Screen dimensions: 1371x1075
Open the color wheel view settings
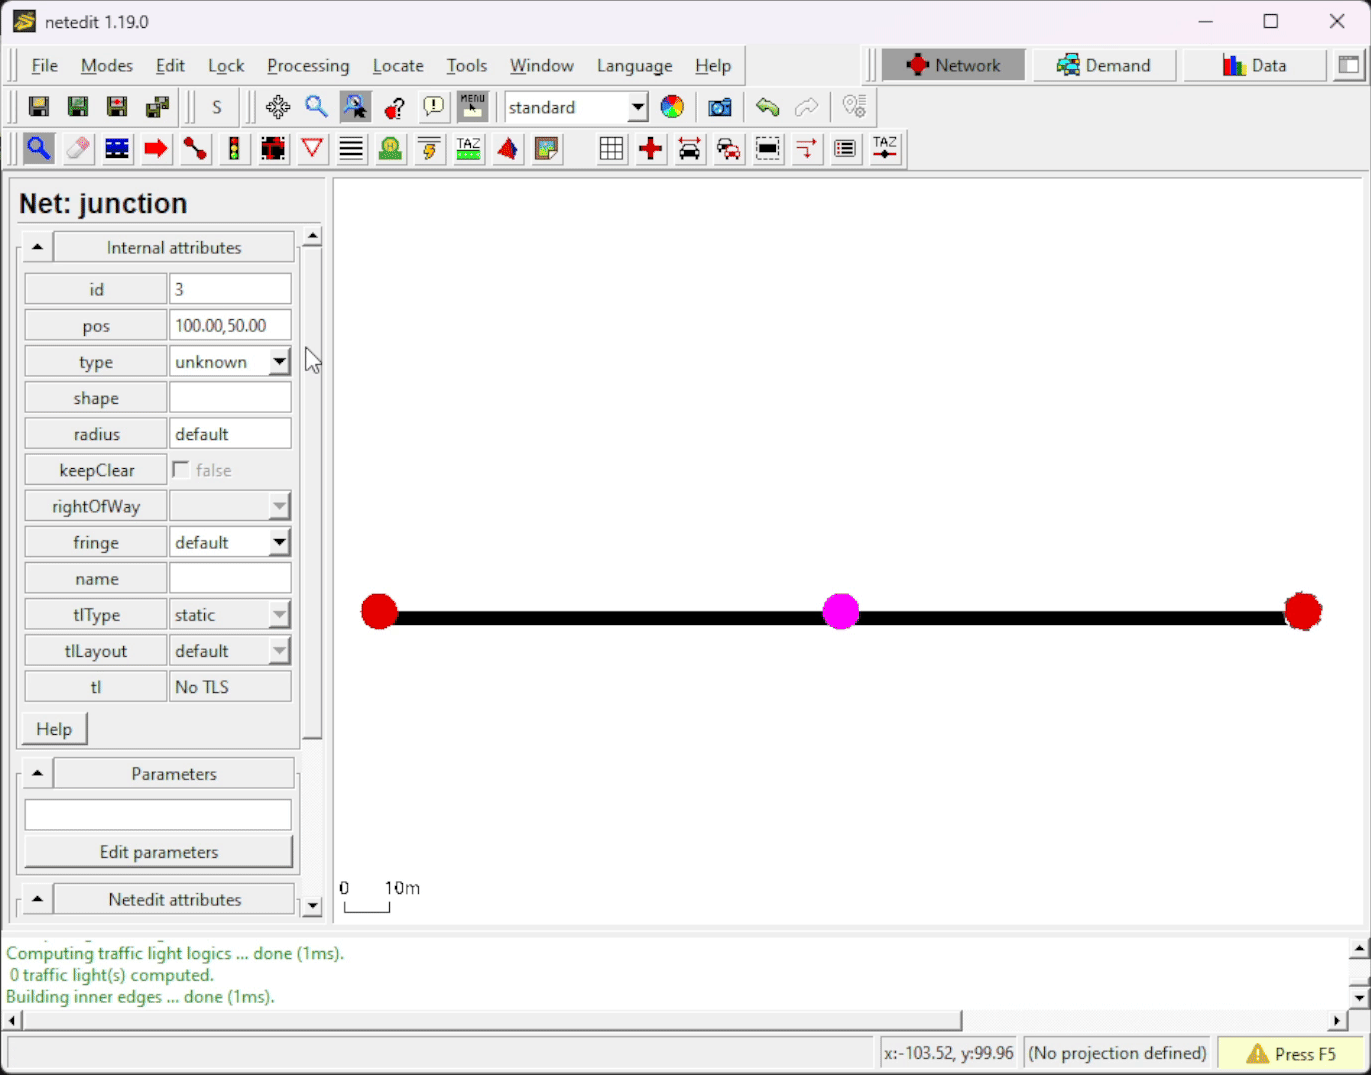click(x=672, y=107)
